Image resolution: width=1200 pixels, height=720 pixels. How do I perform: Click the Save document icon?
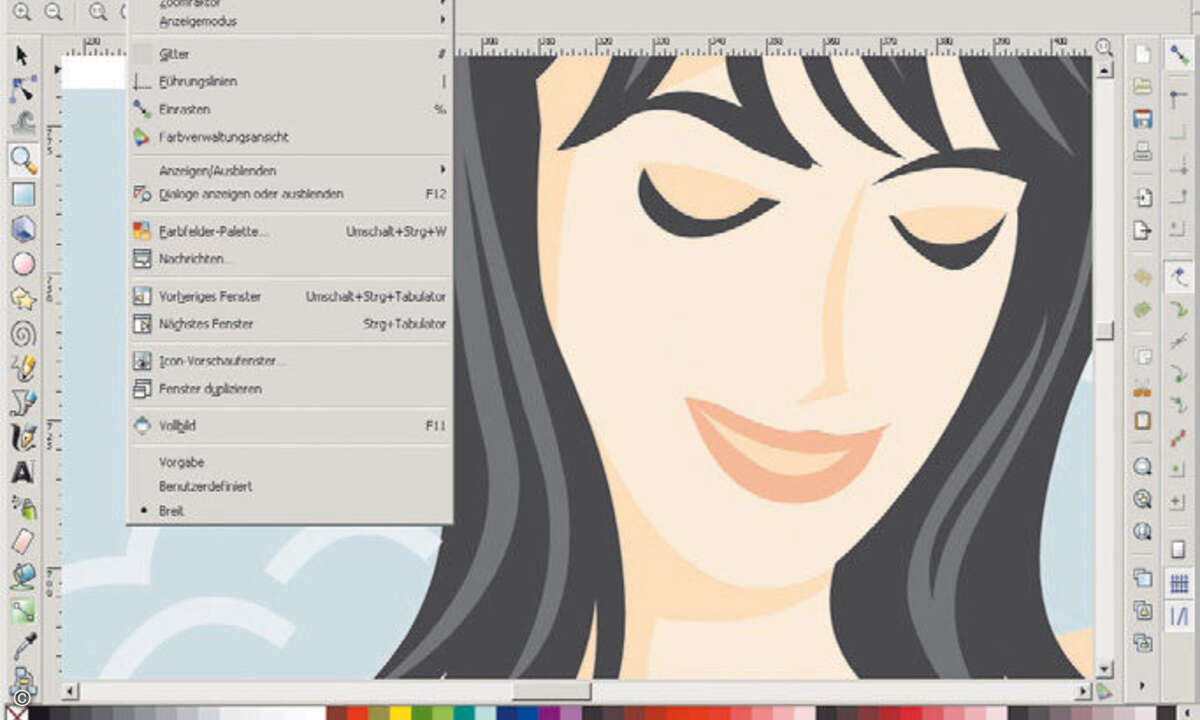point(1142,119)
